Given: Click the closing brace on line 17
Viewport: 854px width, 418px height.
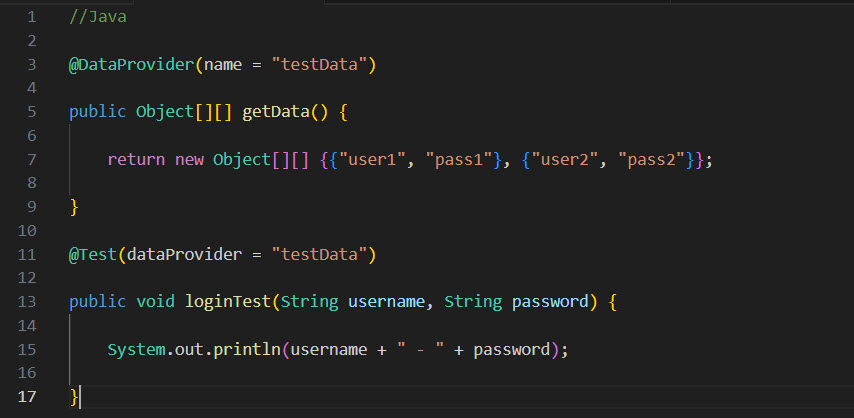Looking at the screenshot, I should [73, 397].
